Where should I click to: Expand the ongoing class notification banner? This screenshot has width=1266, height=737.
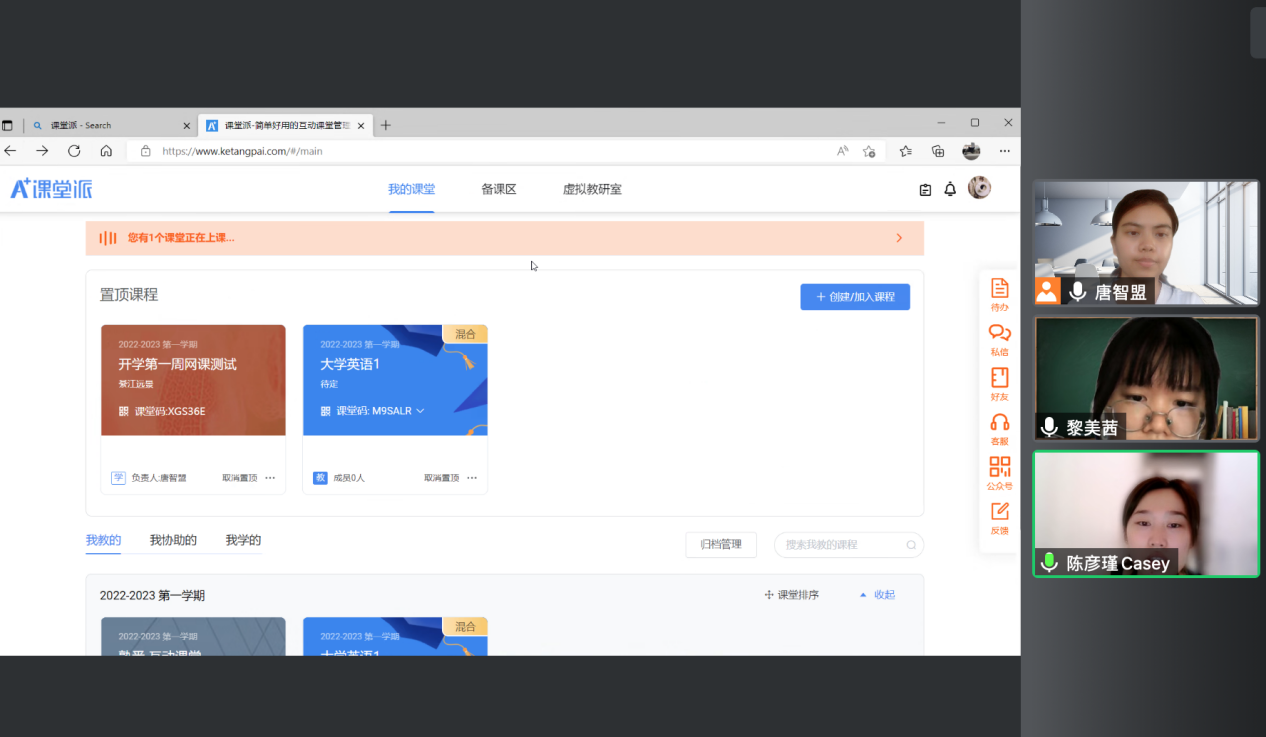click(898, 238)
